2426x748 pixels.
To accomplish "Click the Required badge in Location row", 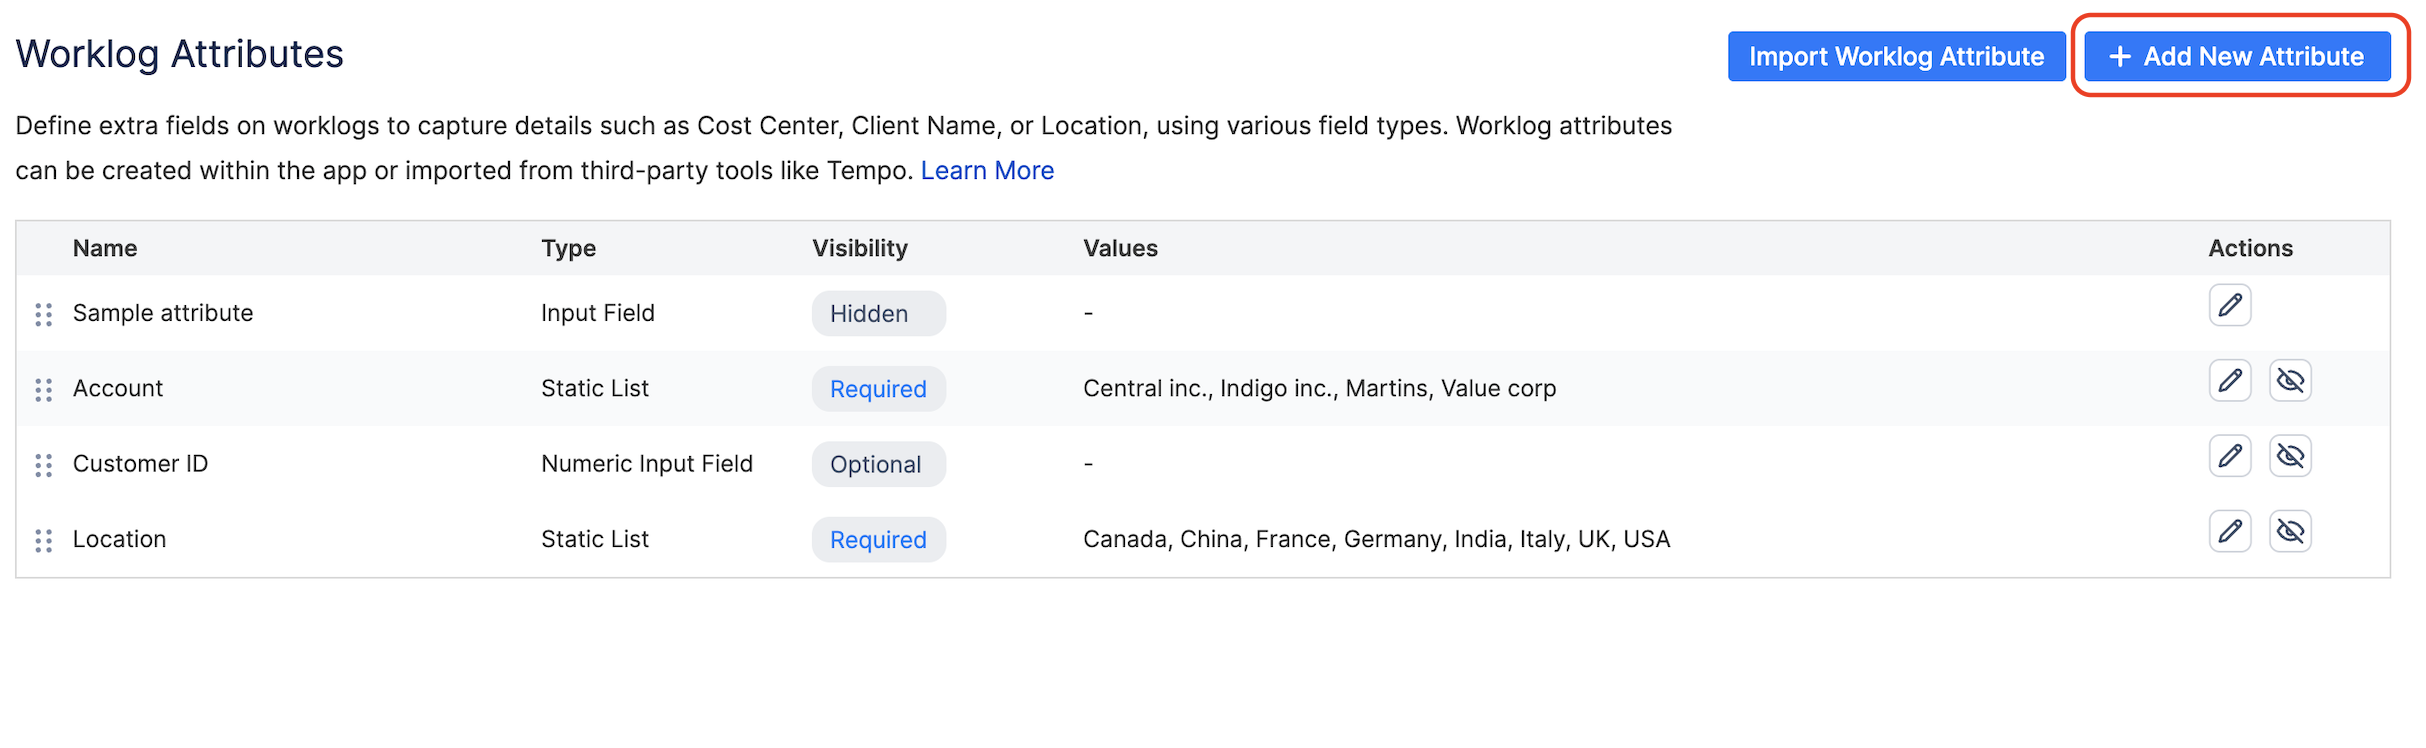I will pyautogui.click(x=877, y=540).
